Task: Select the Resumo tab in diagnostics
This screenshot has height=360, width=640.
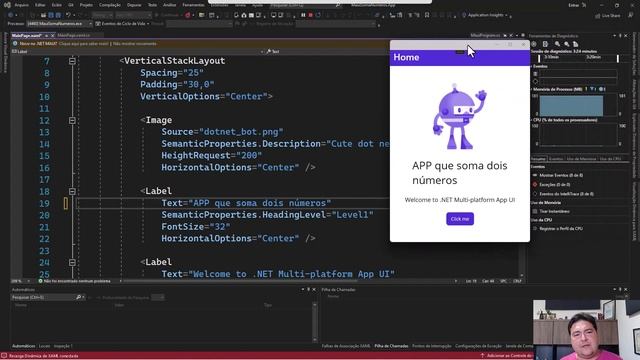Action: point(538,159)
